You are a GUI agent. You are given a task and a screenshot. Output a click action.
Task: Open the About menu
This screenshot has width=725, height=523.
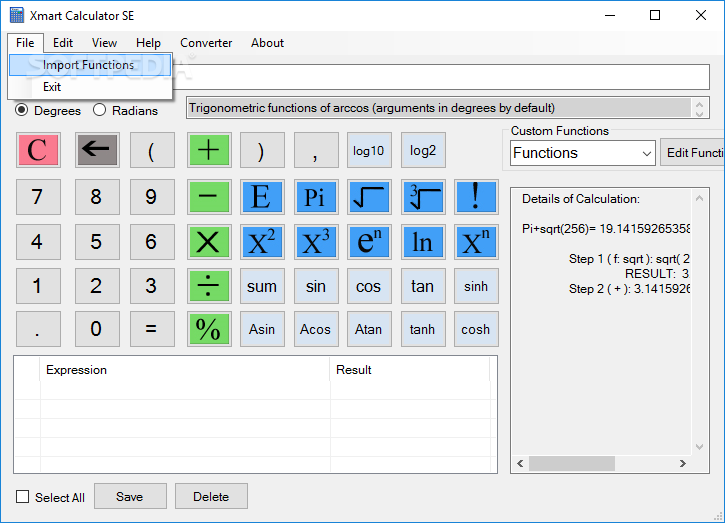267,43
